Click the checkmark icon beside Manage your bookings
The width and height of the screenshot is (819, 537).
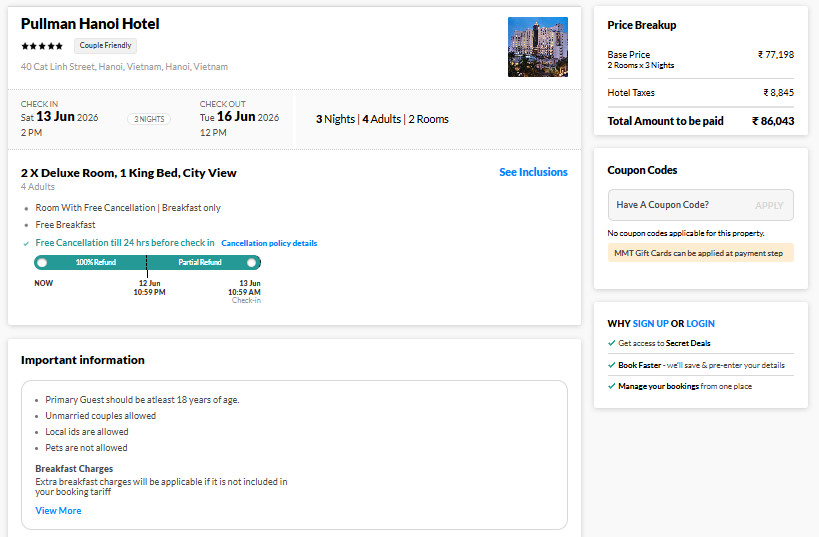611,386
